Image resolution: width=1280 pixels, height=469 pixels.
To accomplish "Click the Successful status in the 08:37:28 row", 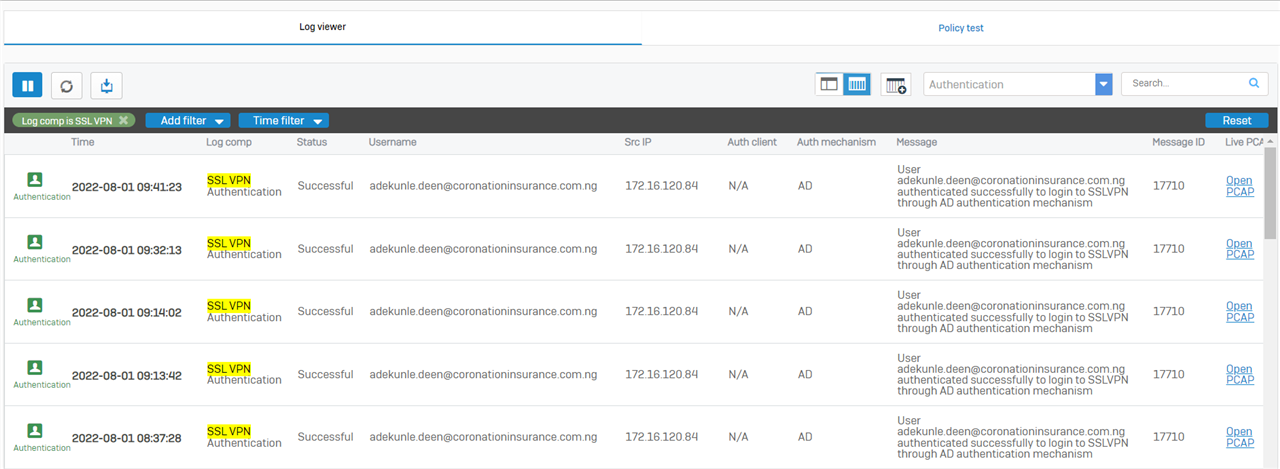I will pyautogui.click(x=325, y=437).
